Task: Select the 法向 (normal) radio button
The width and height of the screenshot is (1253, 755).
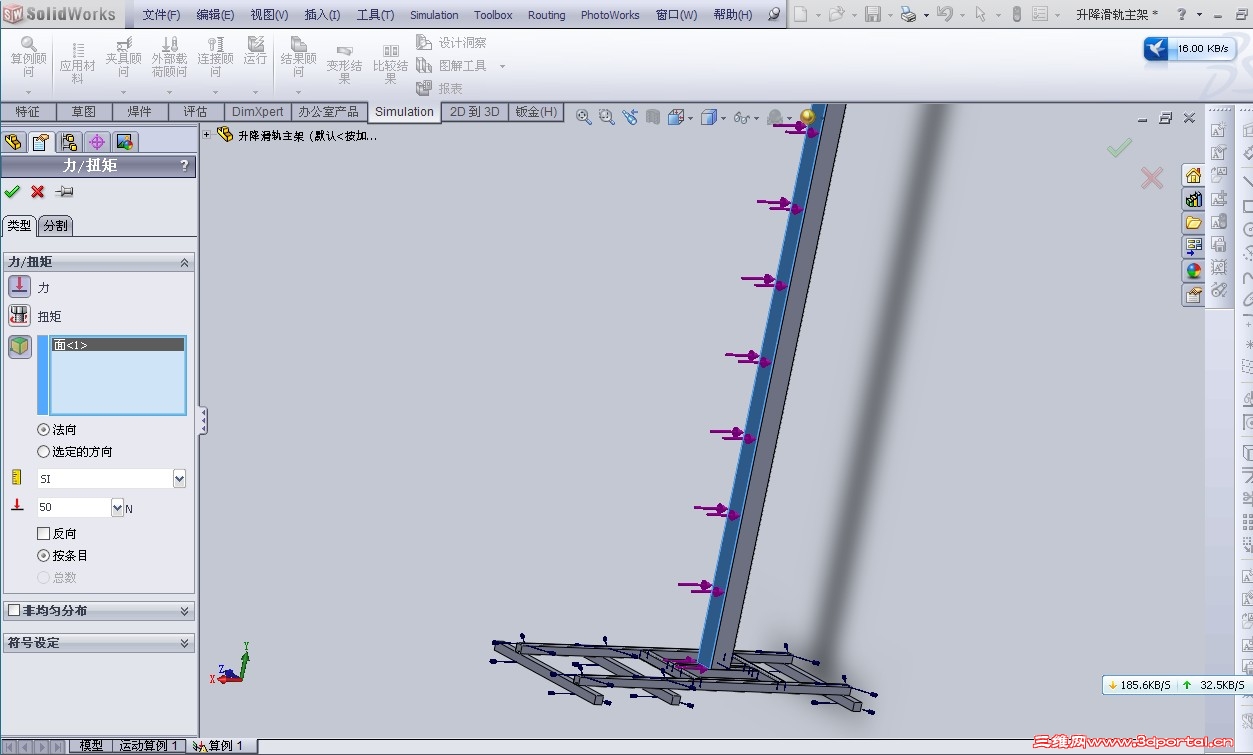Action: [x=43, y=429]
